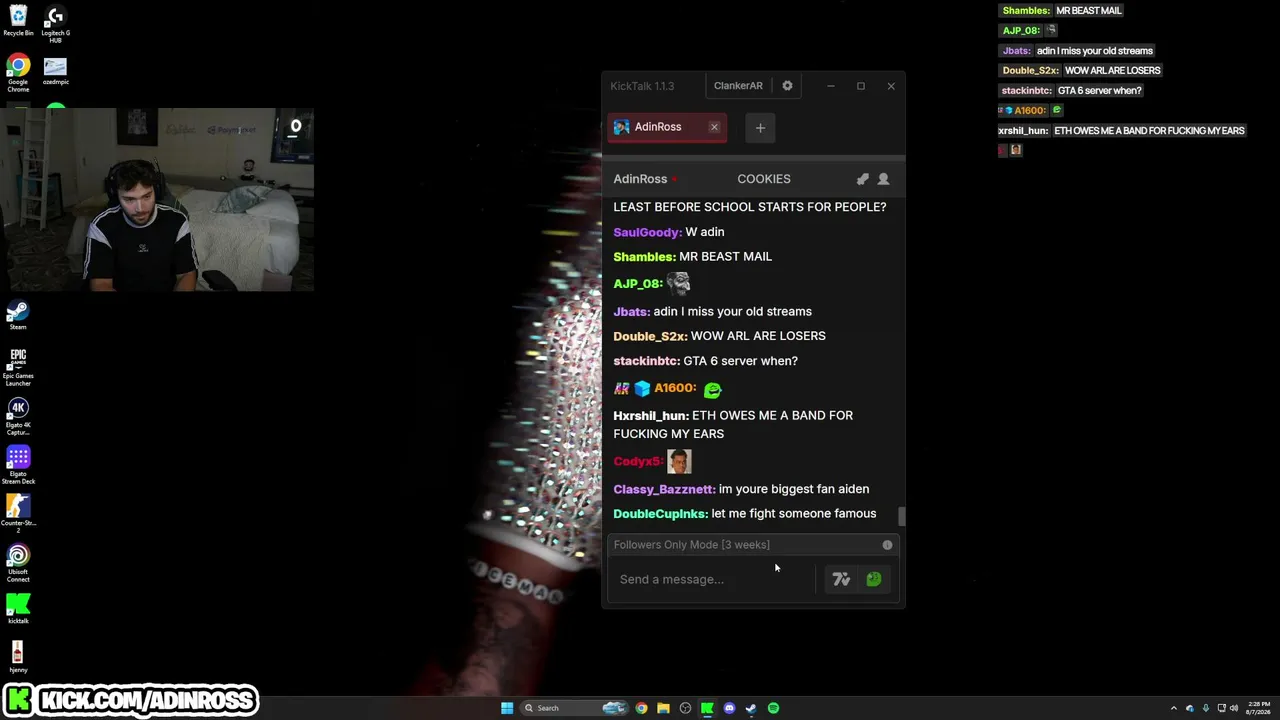
Task: Click the hjenny desktop icon
Action: coord(18,658)
